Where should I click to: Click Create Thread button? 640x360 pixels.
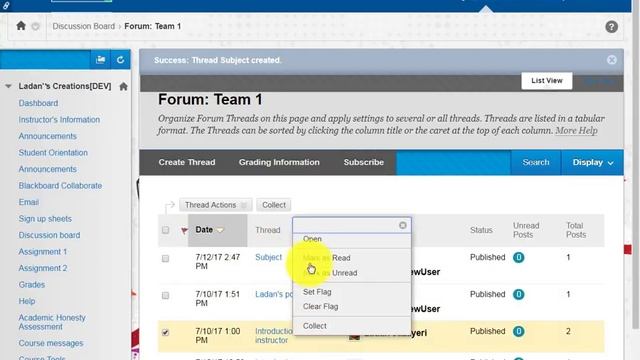click(187, 162)
